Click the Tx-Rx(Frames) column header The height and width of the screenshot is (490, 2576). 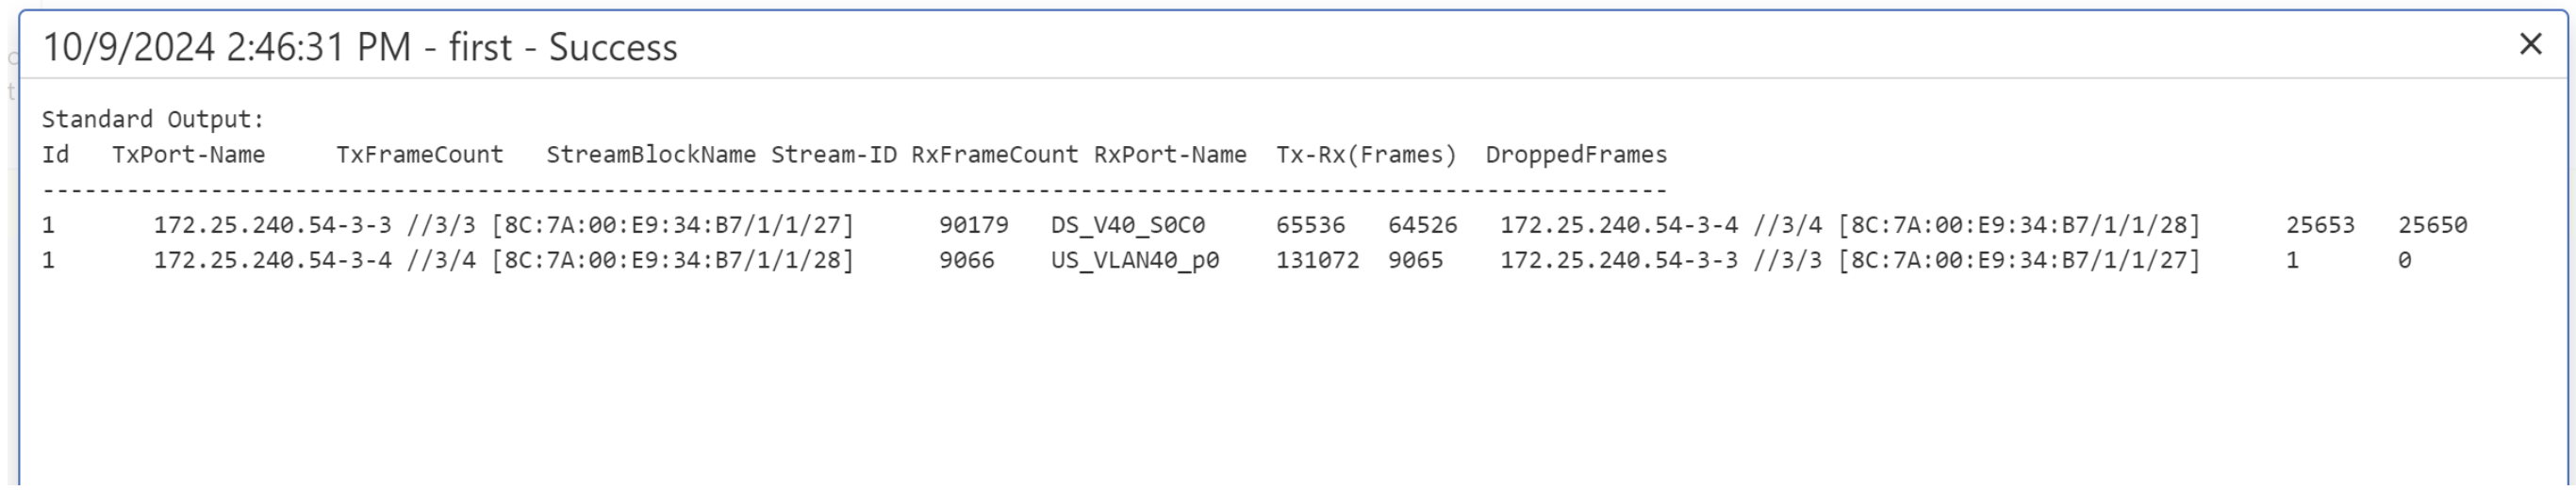(1366, 155)
